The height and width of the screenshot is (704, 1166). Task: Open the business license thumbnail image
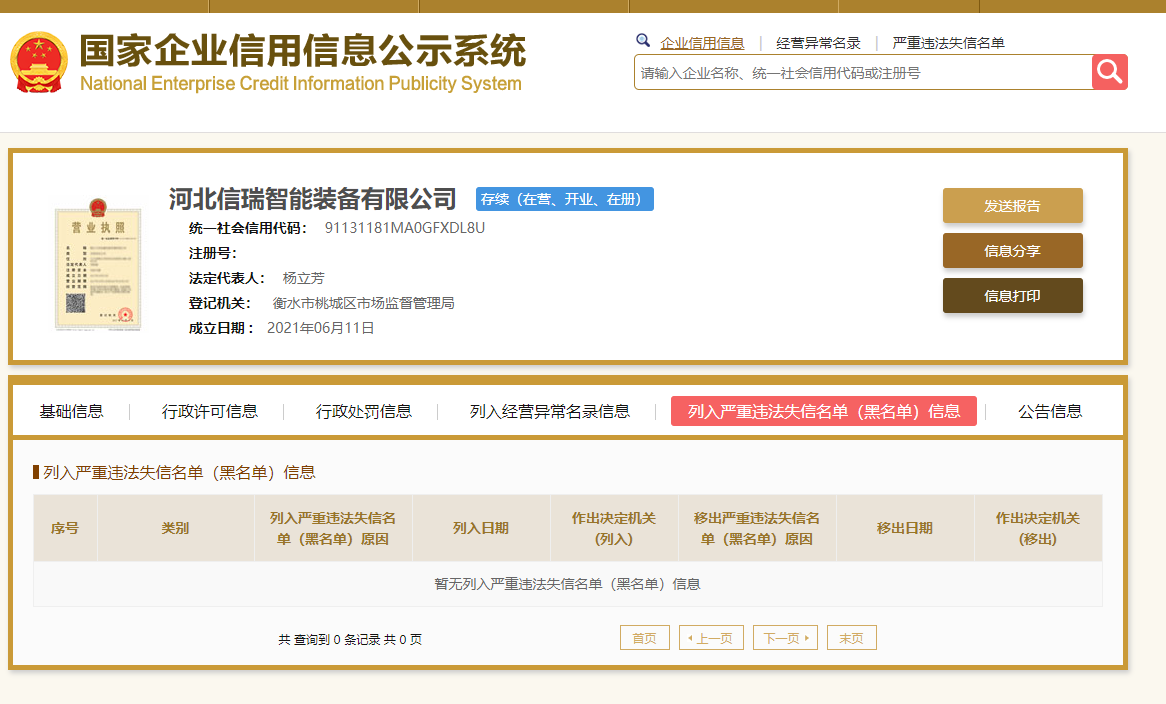coord(97,265)
